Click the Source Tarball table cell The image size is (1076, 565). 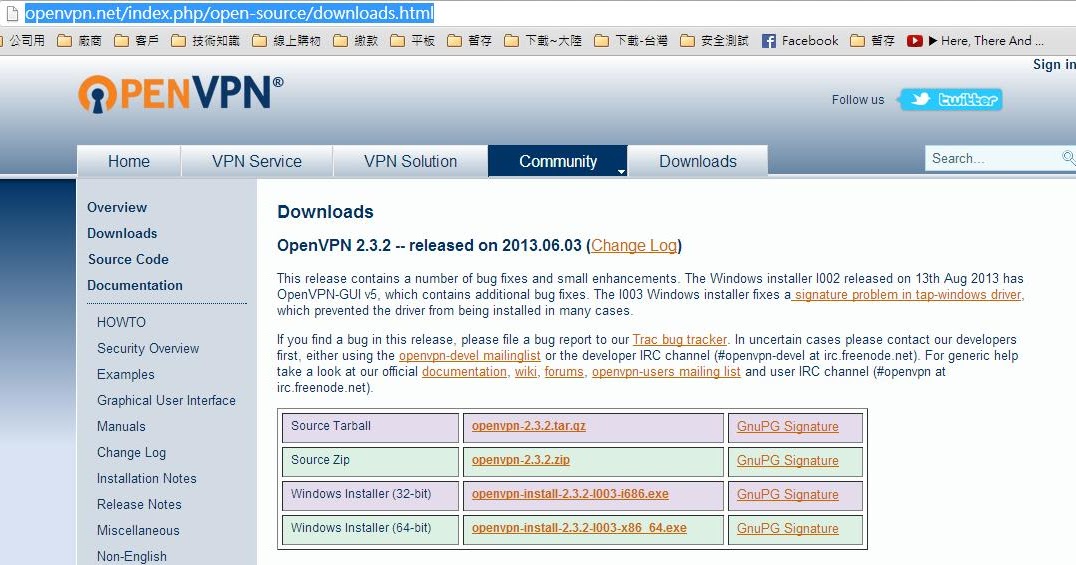coord(370,427)
